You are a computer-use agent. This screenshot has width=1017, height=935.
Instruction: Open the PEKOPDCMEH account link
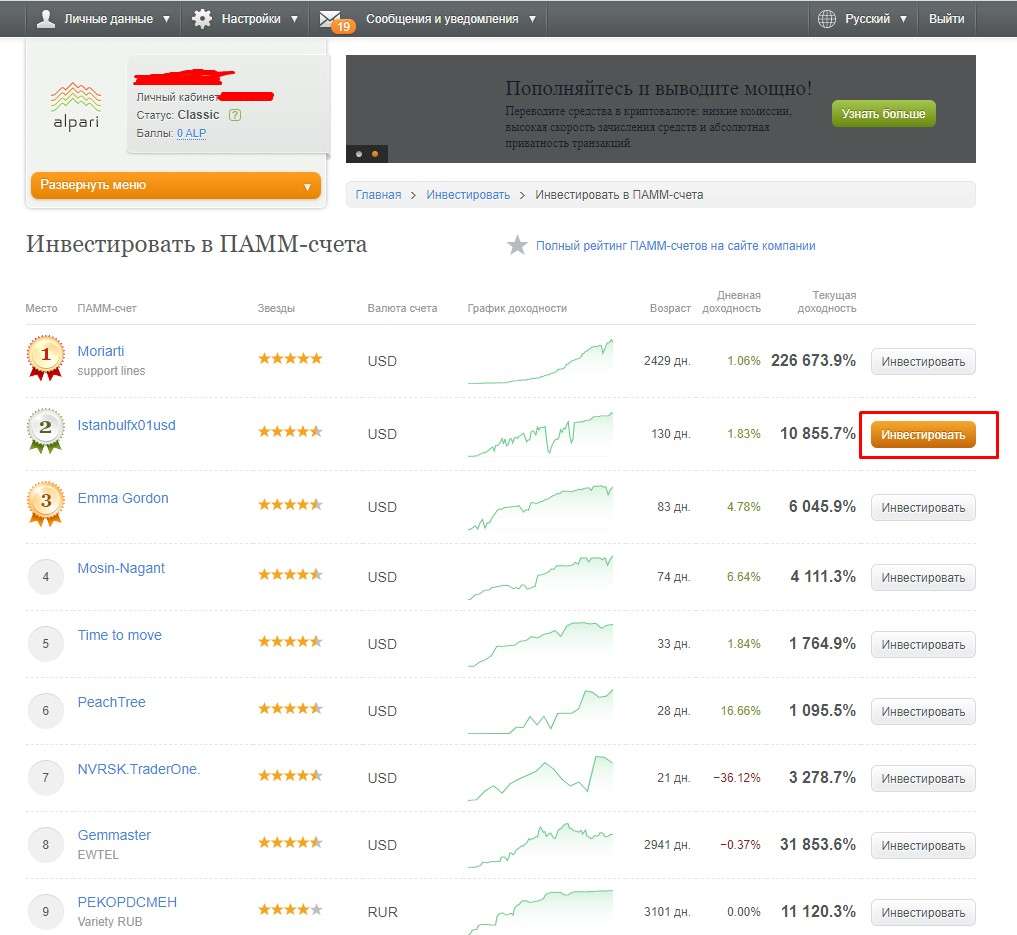(x=127, y=902)
